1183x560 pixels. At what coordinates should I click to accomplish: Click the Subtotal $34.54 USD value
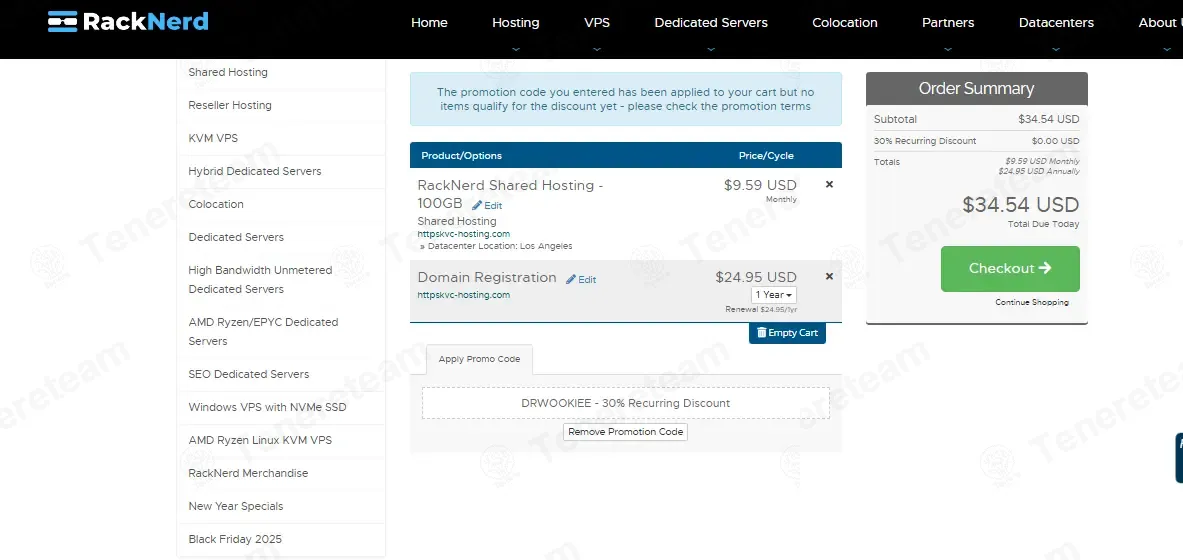[1049, 119]
